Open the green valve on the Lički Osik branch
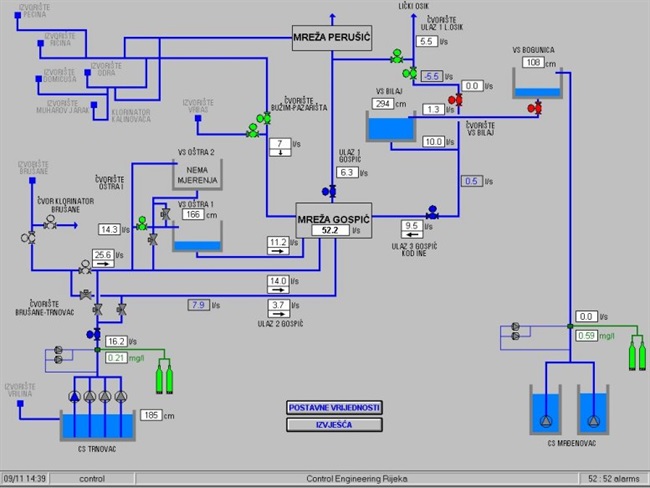 (397, 56)
